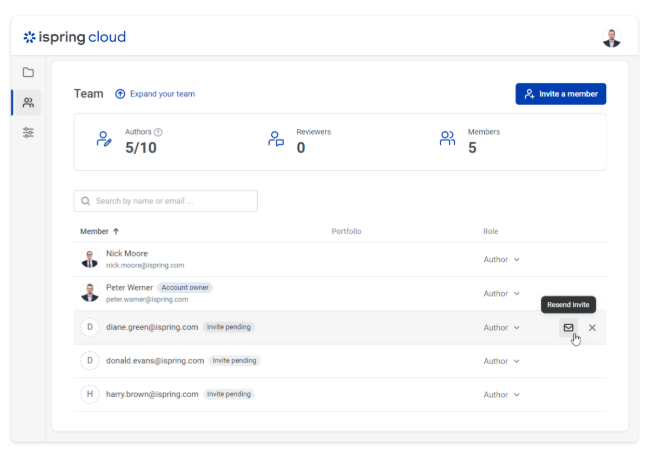This screenshot has height=458, width=658.
Task: Click nick.moore@ispring.com email
Action: pos(145,265)
